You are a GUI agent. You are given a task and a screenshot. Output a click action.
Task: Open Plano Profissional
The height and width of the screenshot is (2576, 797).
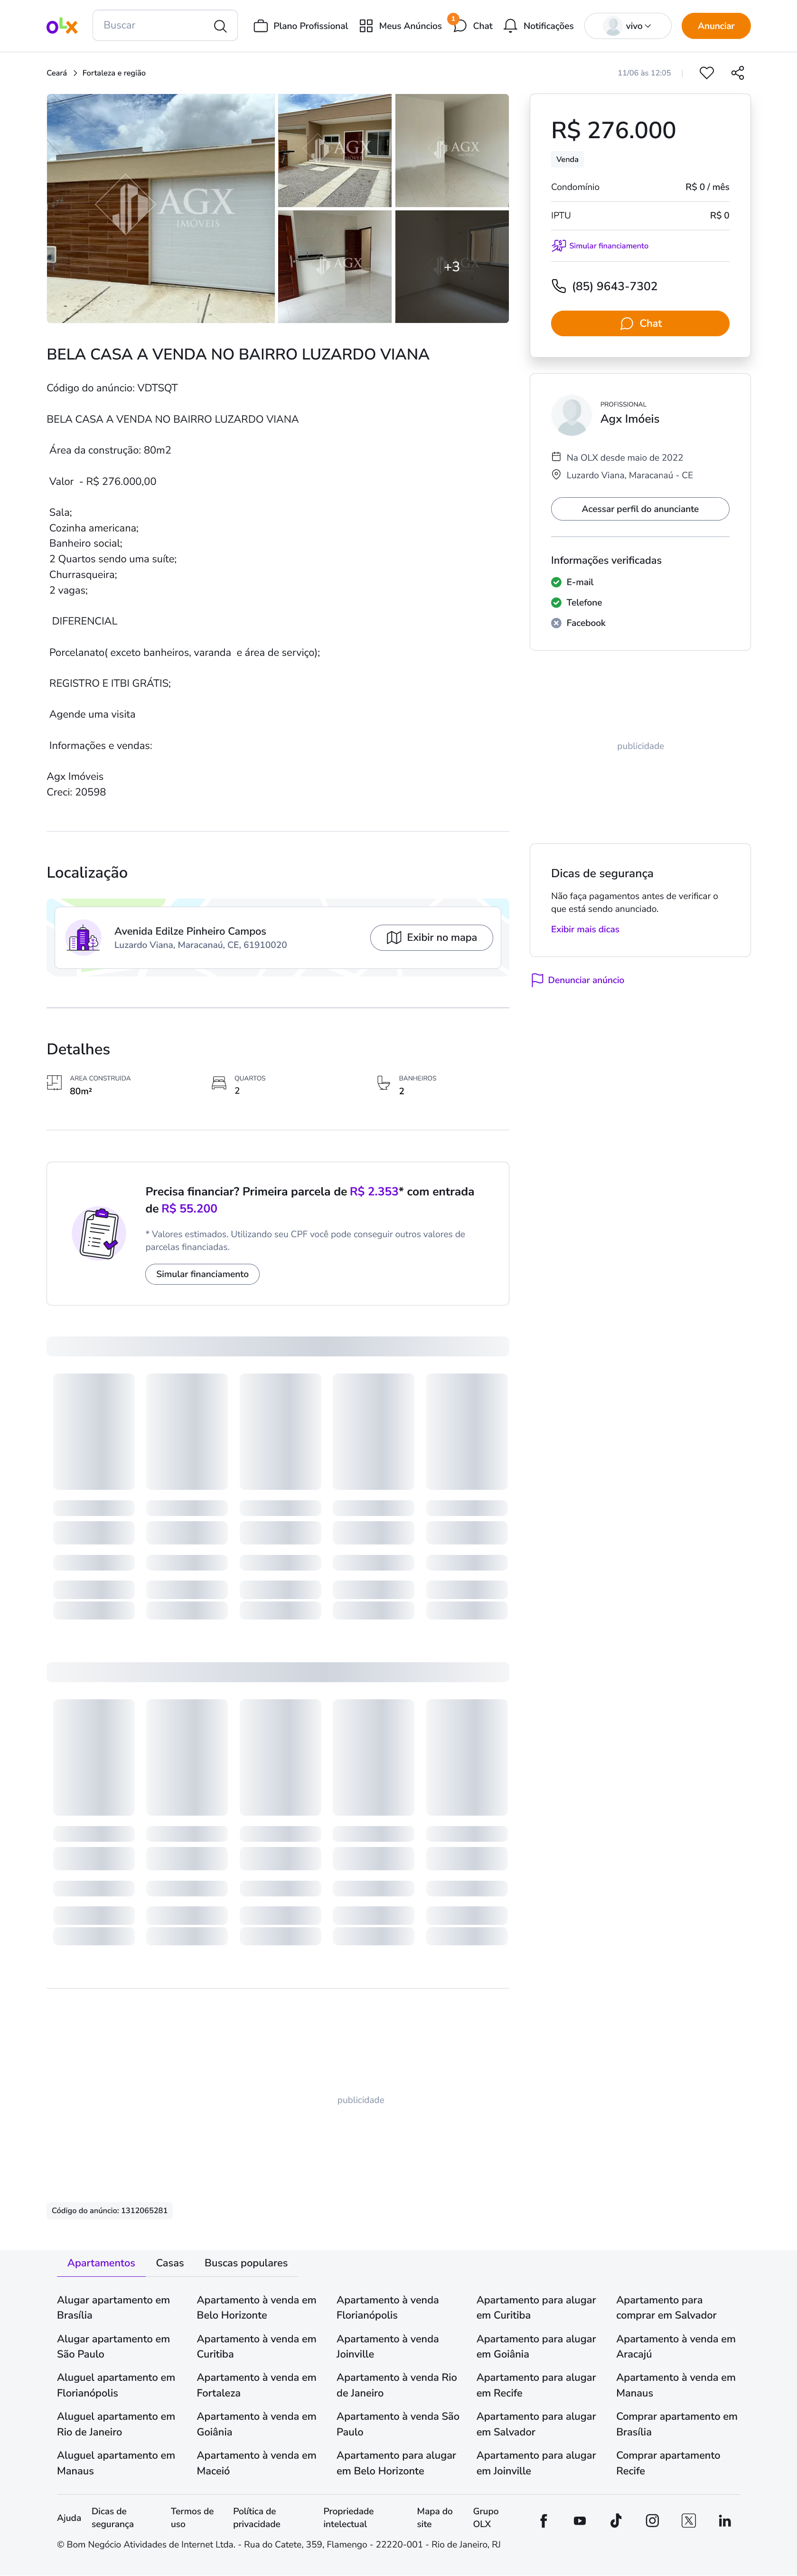click(301, 26)
